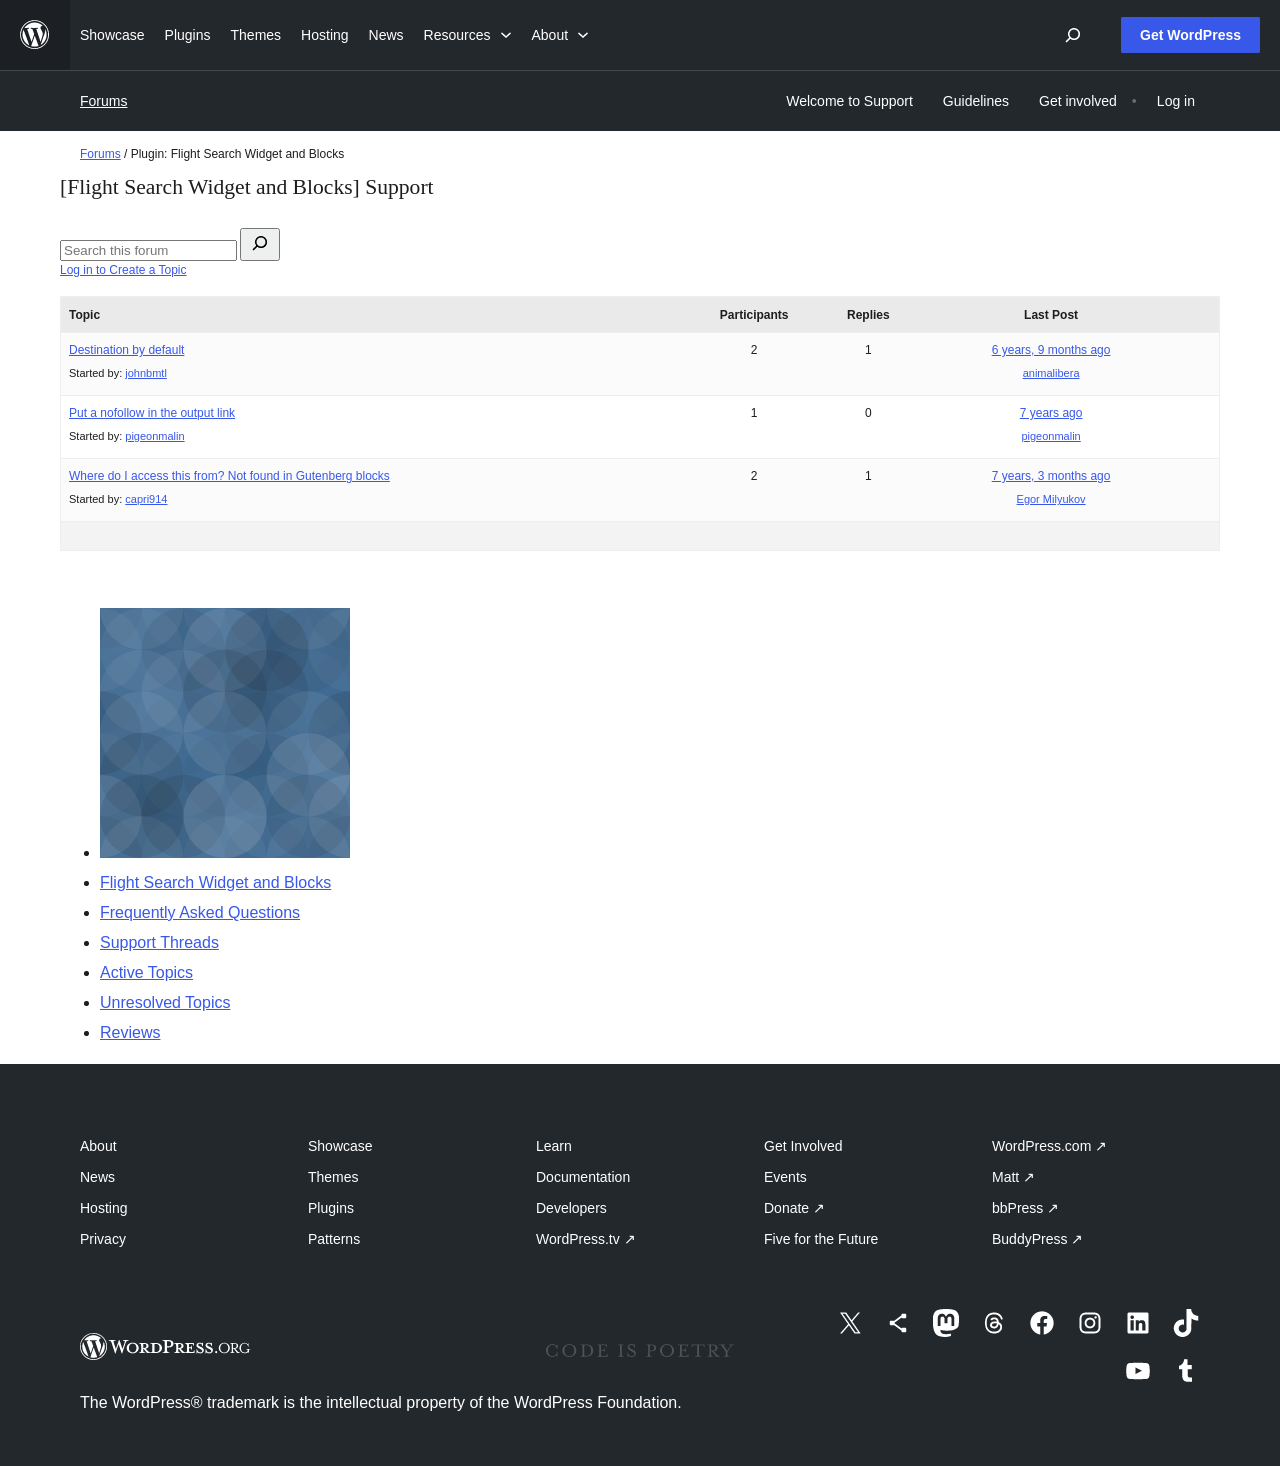Open Support Threads
1280x1466 pixels.
159,942
